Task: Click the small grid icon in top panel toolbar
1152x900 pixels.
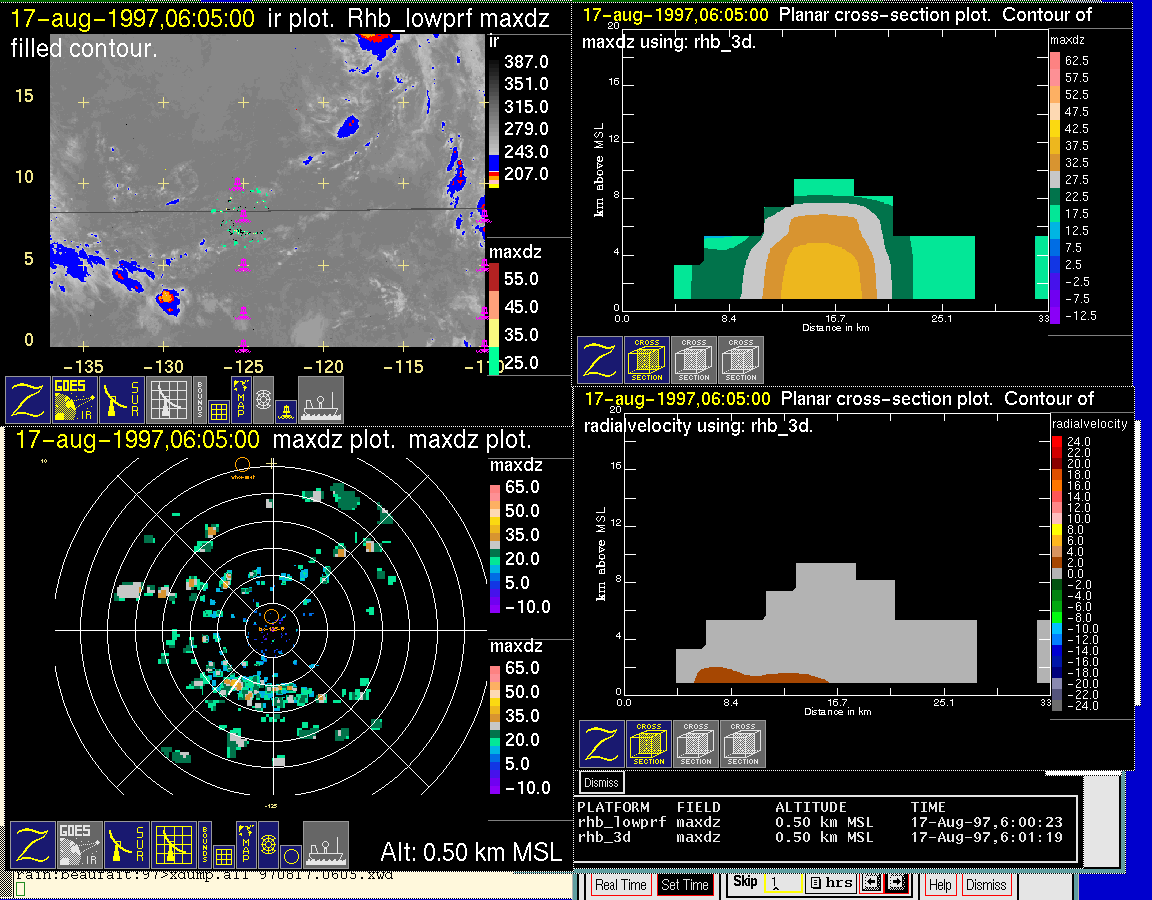Action: pos(218,410)
